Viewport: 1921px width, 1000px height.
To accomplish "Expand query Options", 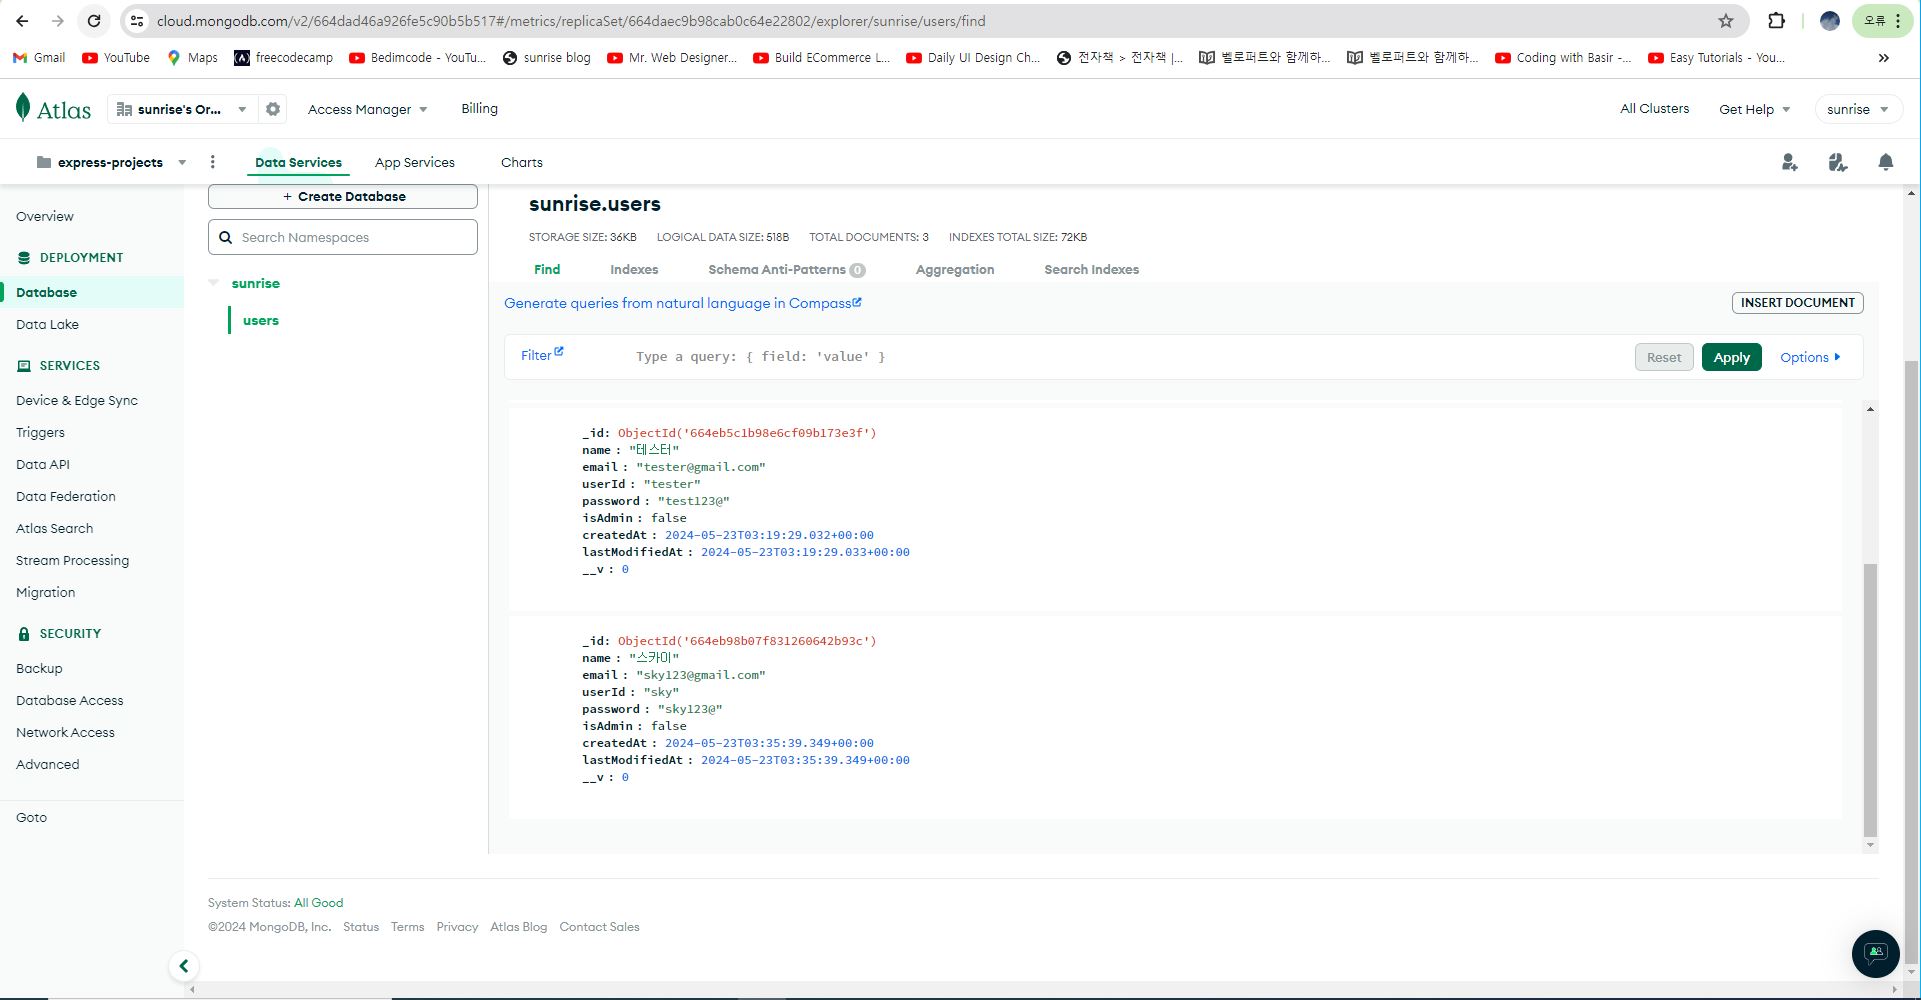I will (1810, 357).
